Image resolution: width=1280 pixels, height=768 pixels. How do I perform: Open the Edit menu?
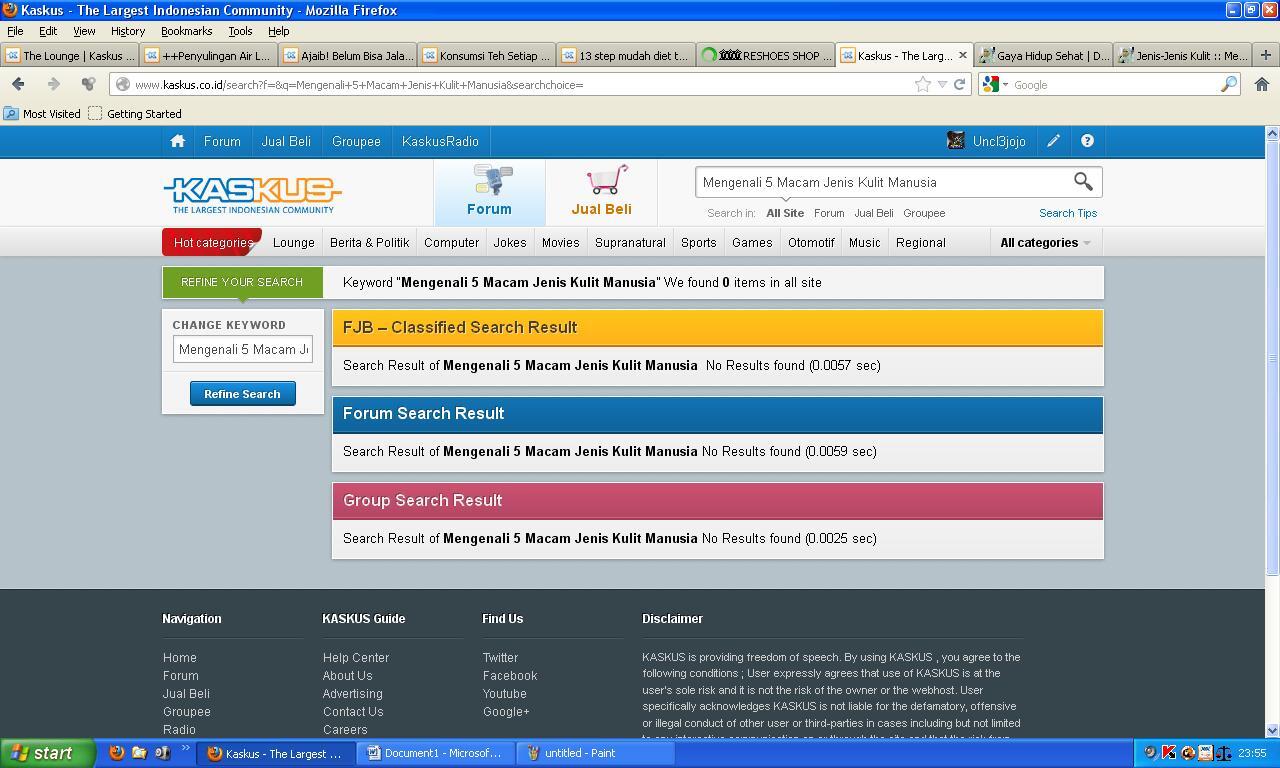tap(48, 31)
